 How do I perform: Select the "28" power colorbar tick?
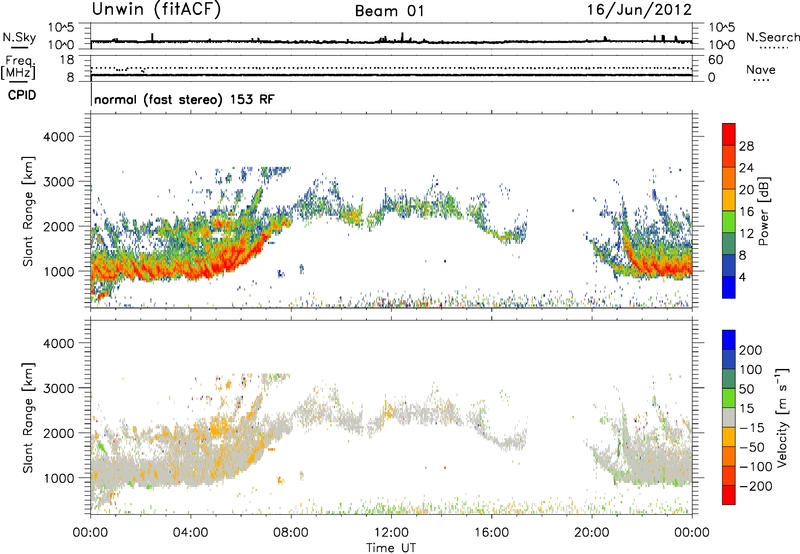coord(746,146)
